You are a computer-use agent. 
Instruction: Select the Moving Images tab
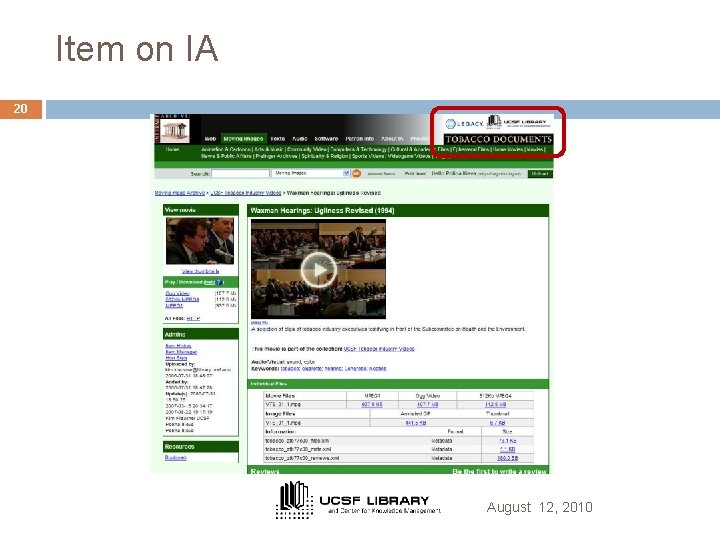click(x=243, y=139)
